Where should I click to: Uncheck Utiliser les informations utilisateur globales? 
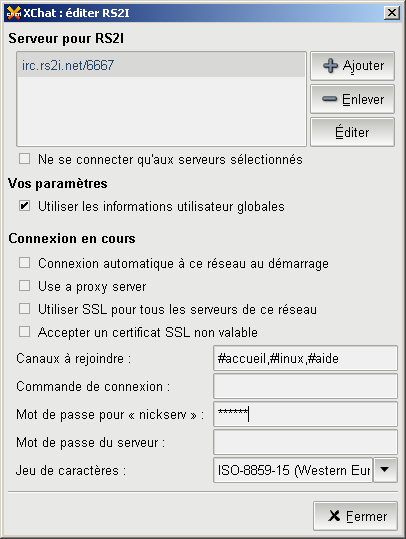pos(24,206)
